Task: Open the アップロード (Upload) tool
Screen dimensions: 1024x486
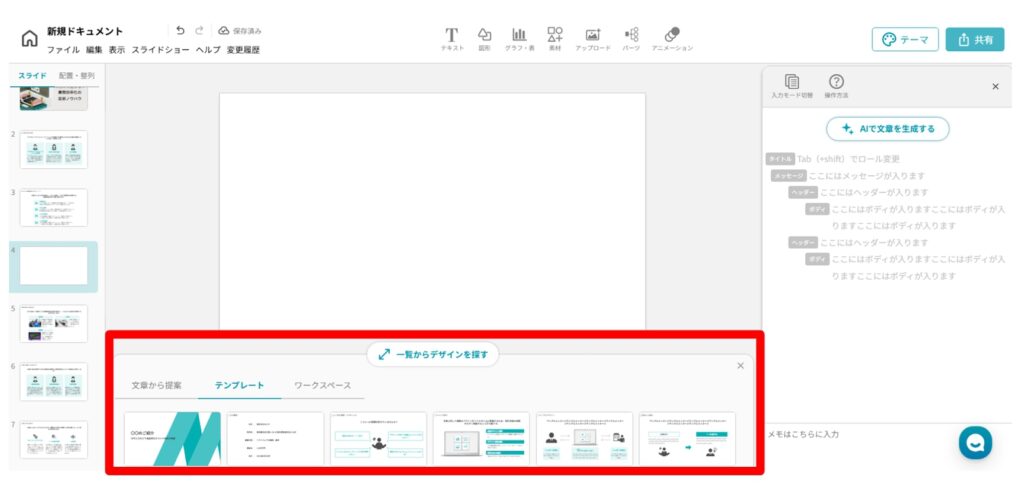Action: pyautogui.click(x=593, y=36)
